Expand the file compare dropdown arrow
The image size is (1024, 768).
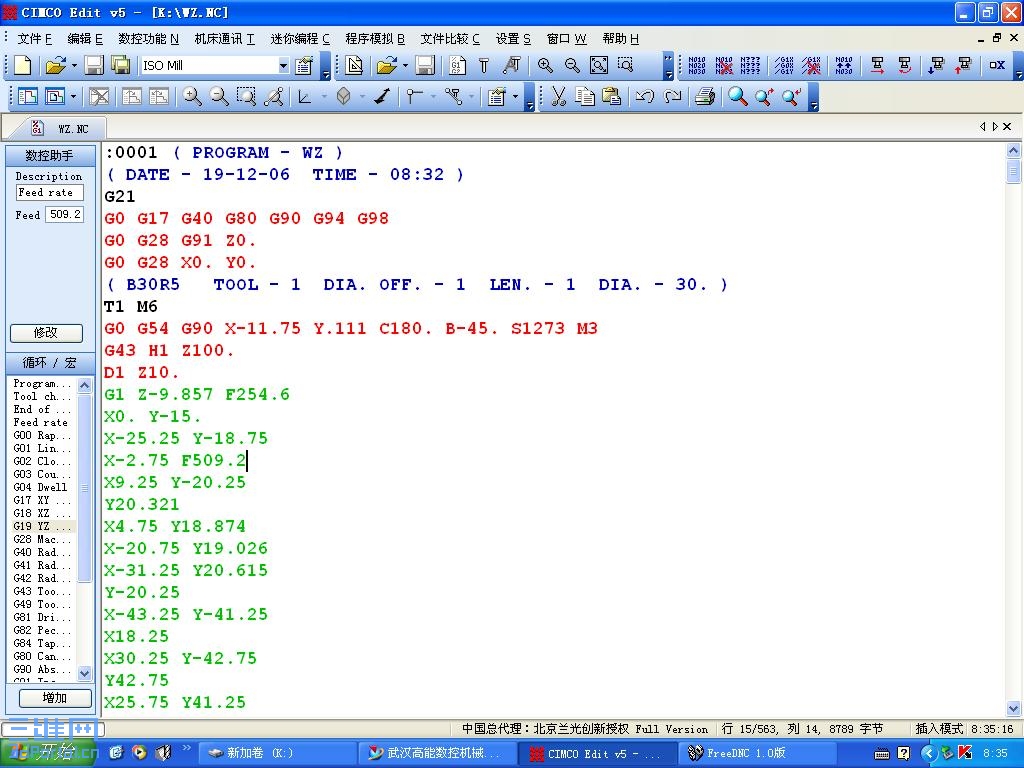pyautogui.click(x=73, y=97)
